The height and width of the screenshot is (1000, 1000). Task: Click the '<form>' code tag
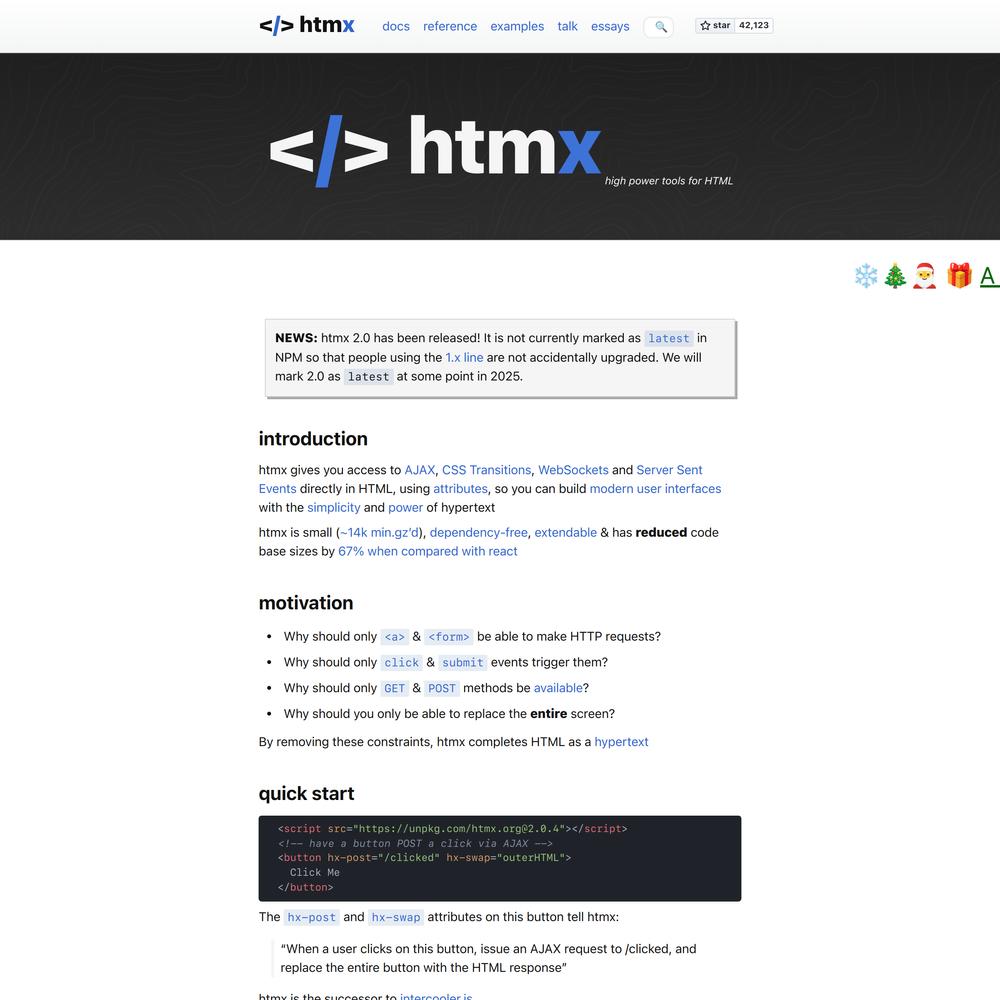(448, 637)
